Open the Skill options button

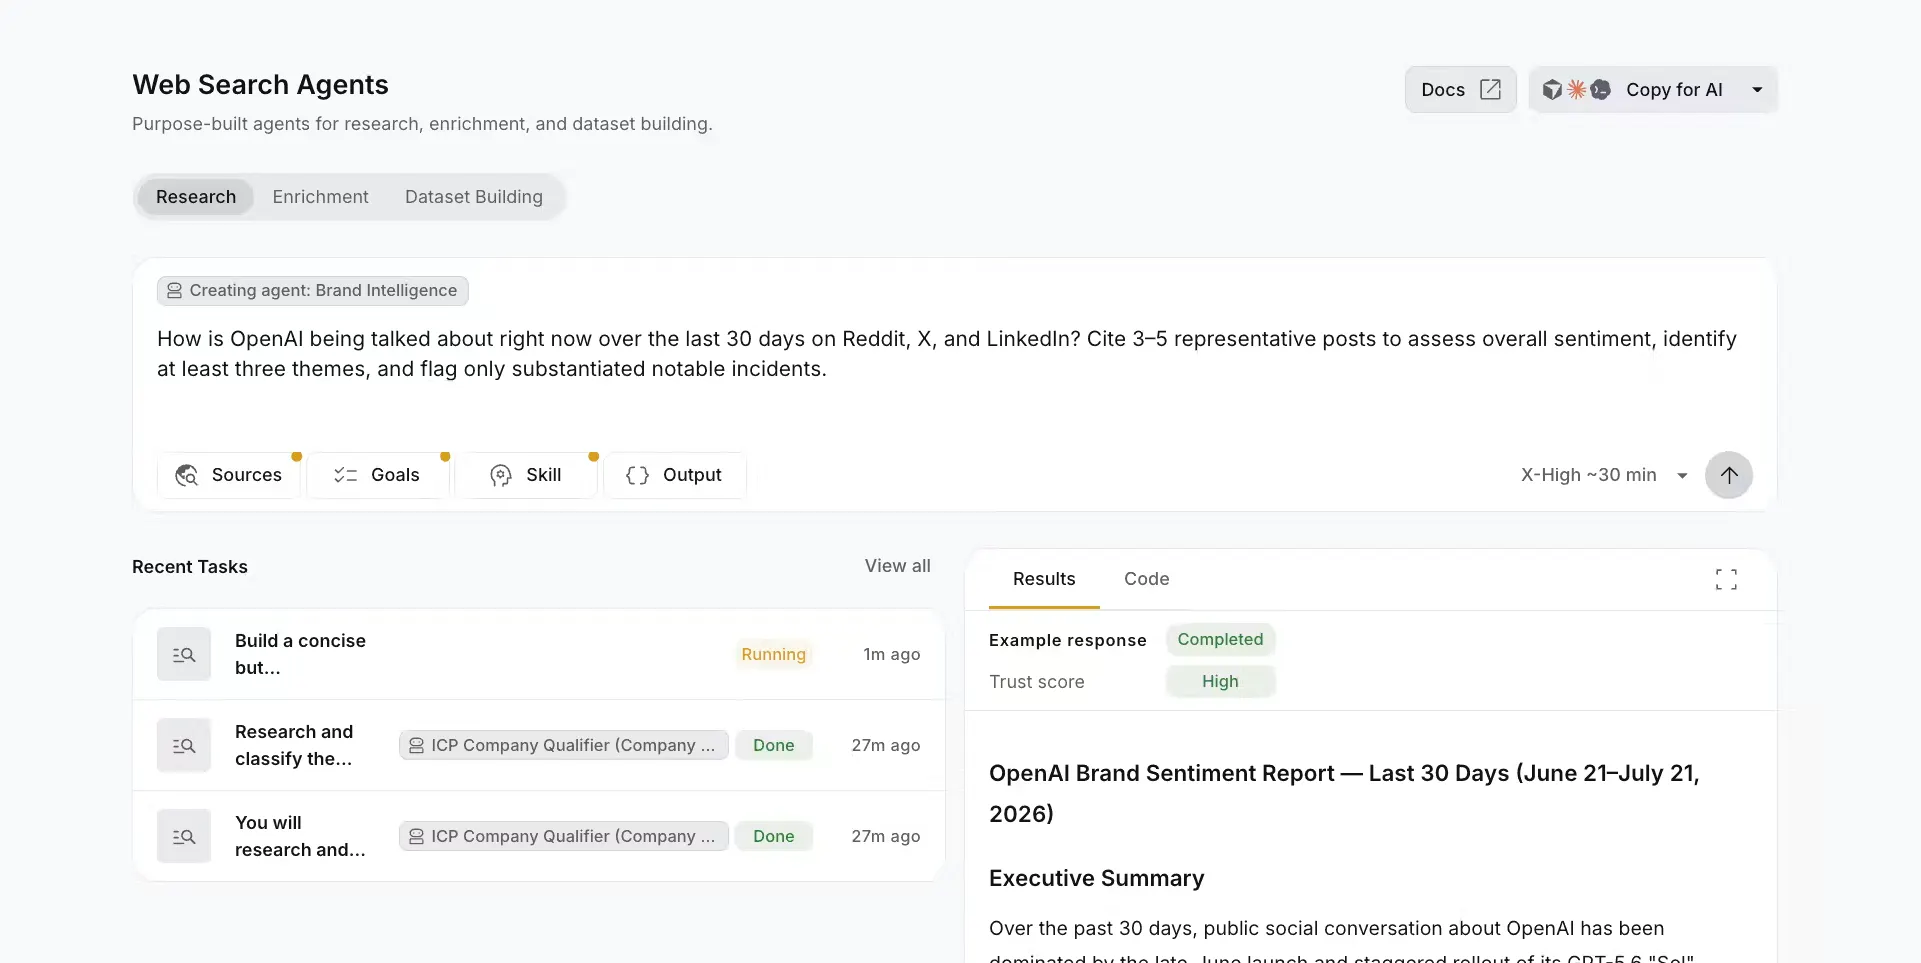pos(526,475)
